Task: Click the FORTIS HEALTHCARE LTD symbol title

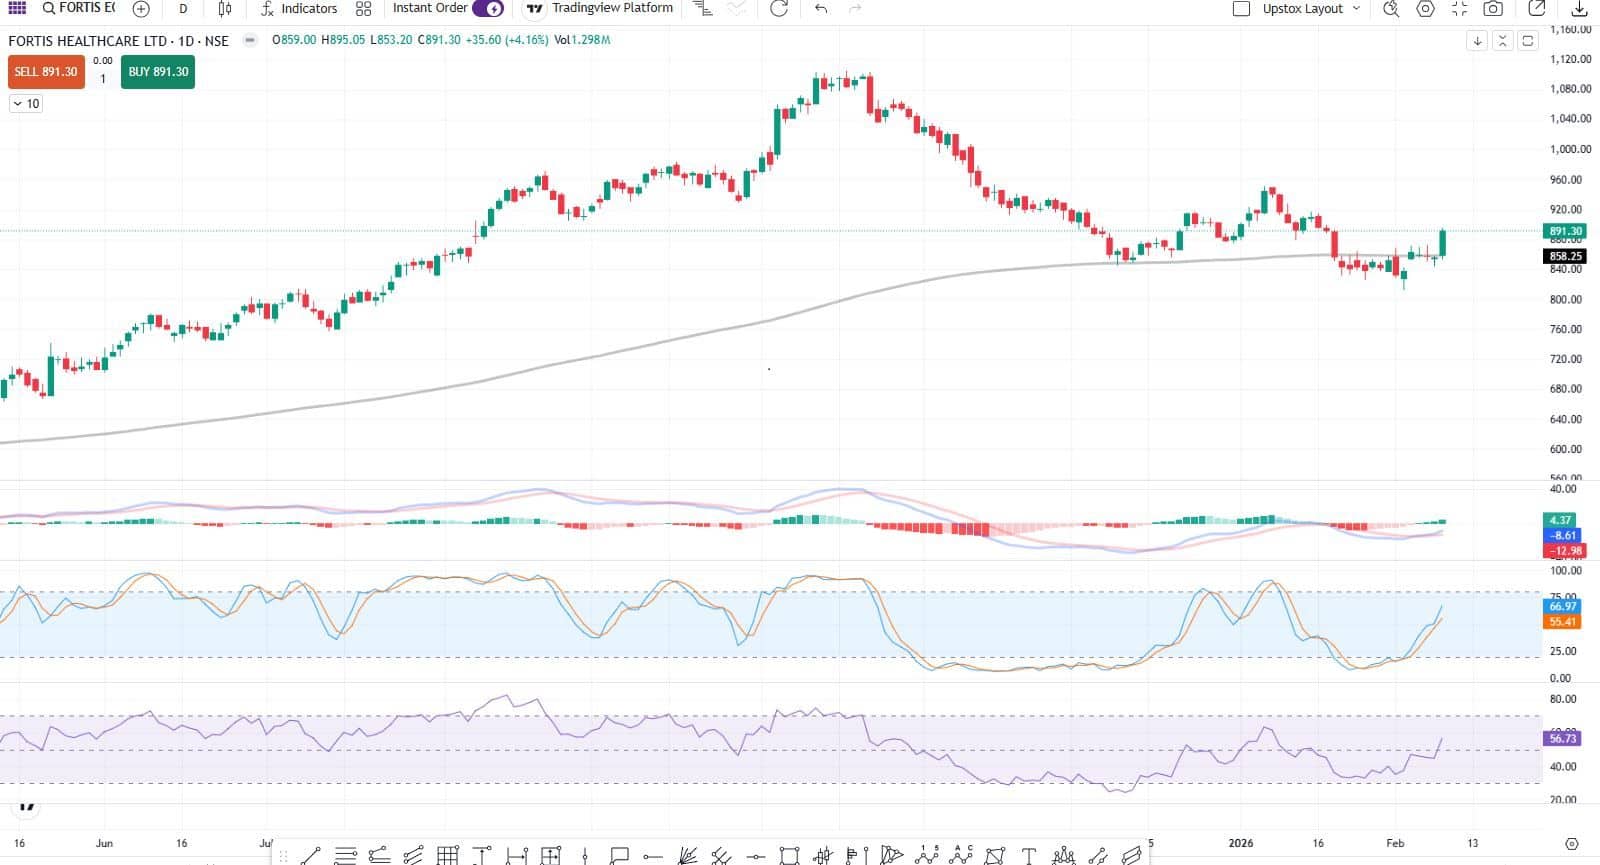Action: click(x=118, y=41)
